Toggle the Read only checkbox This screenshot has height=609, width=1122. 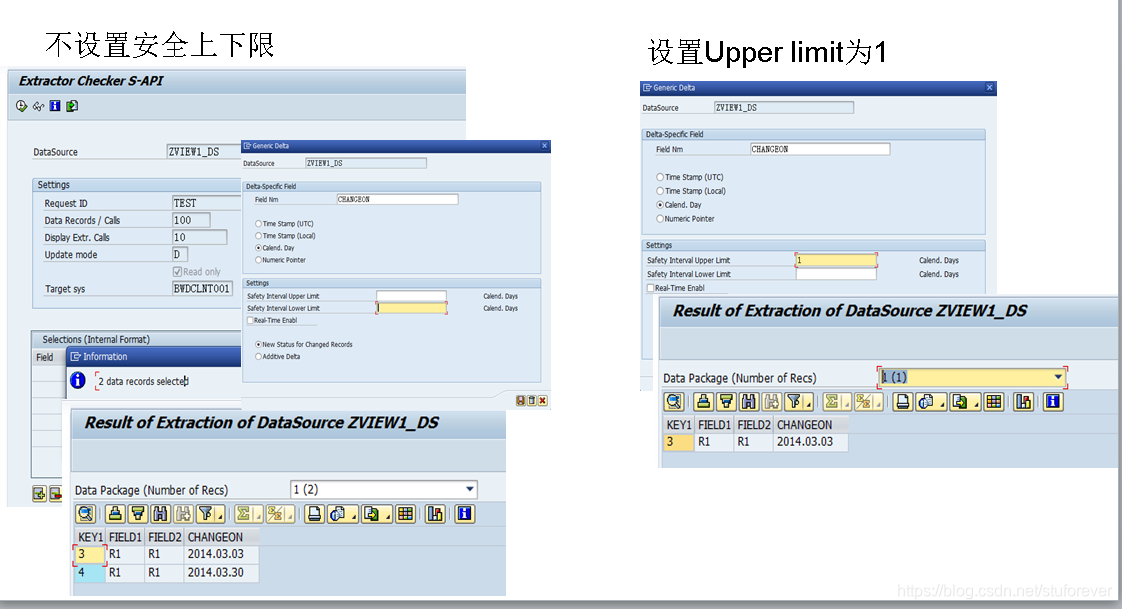pyautogui.click(x=177, y=272)
